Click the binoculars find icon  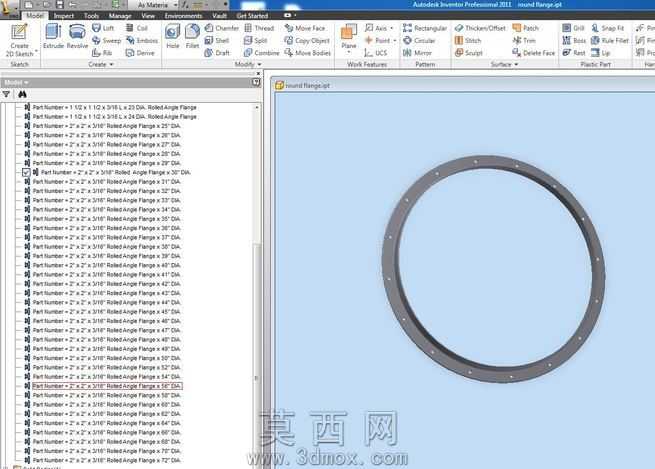click(x=22, y=94)
